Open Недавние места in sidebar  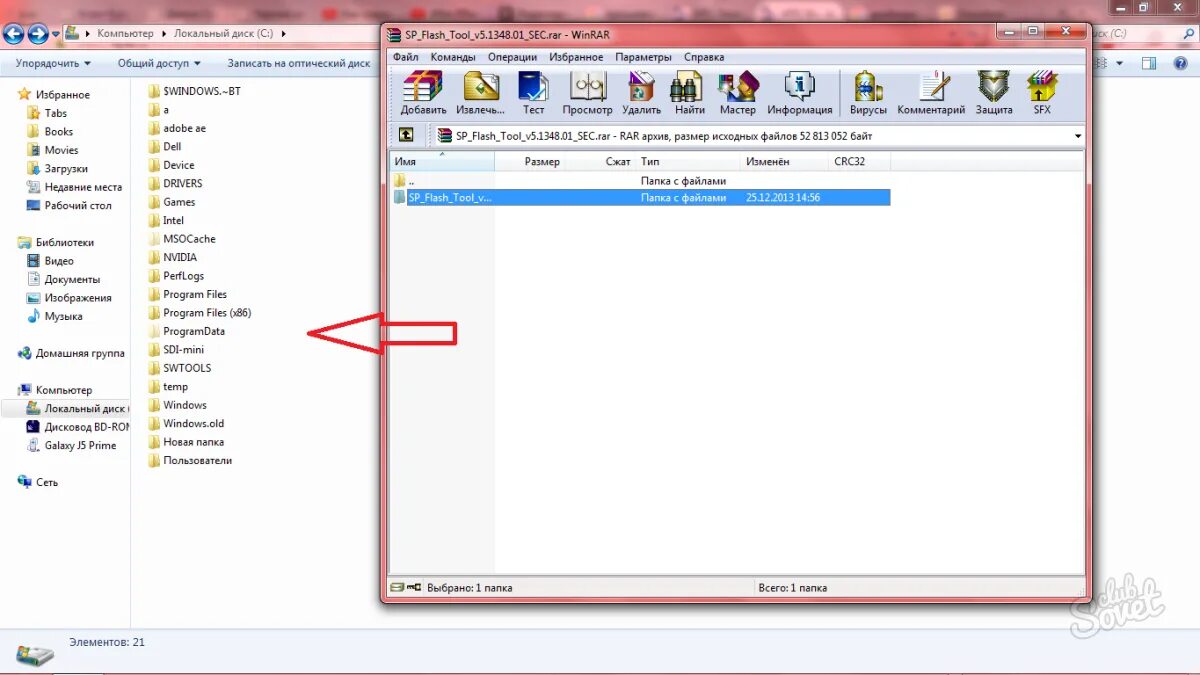click(x=74, y=187)
